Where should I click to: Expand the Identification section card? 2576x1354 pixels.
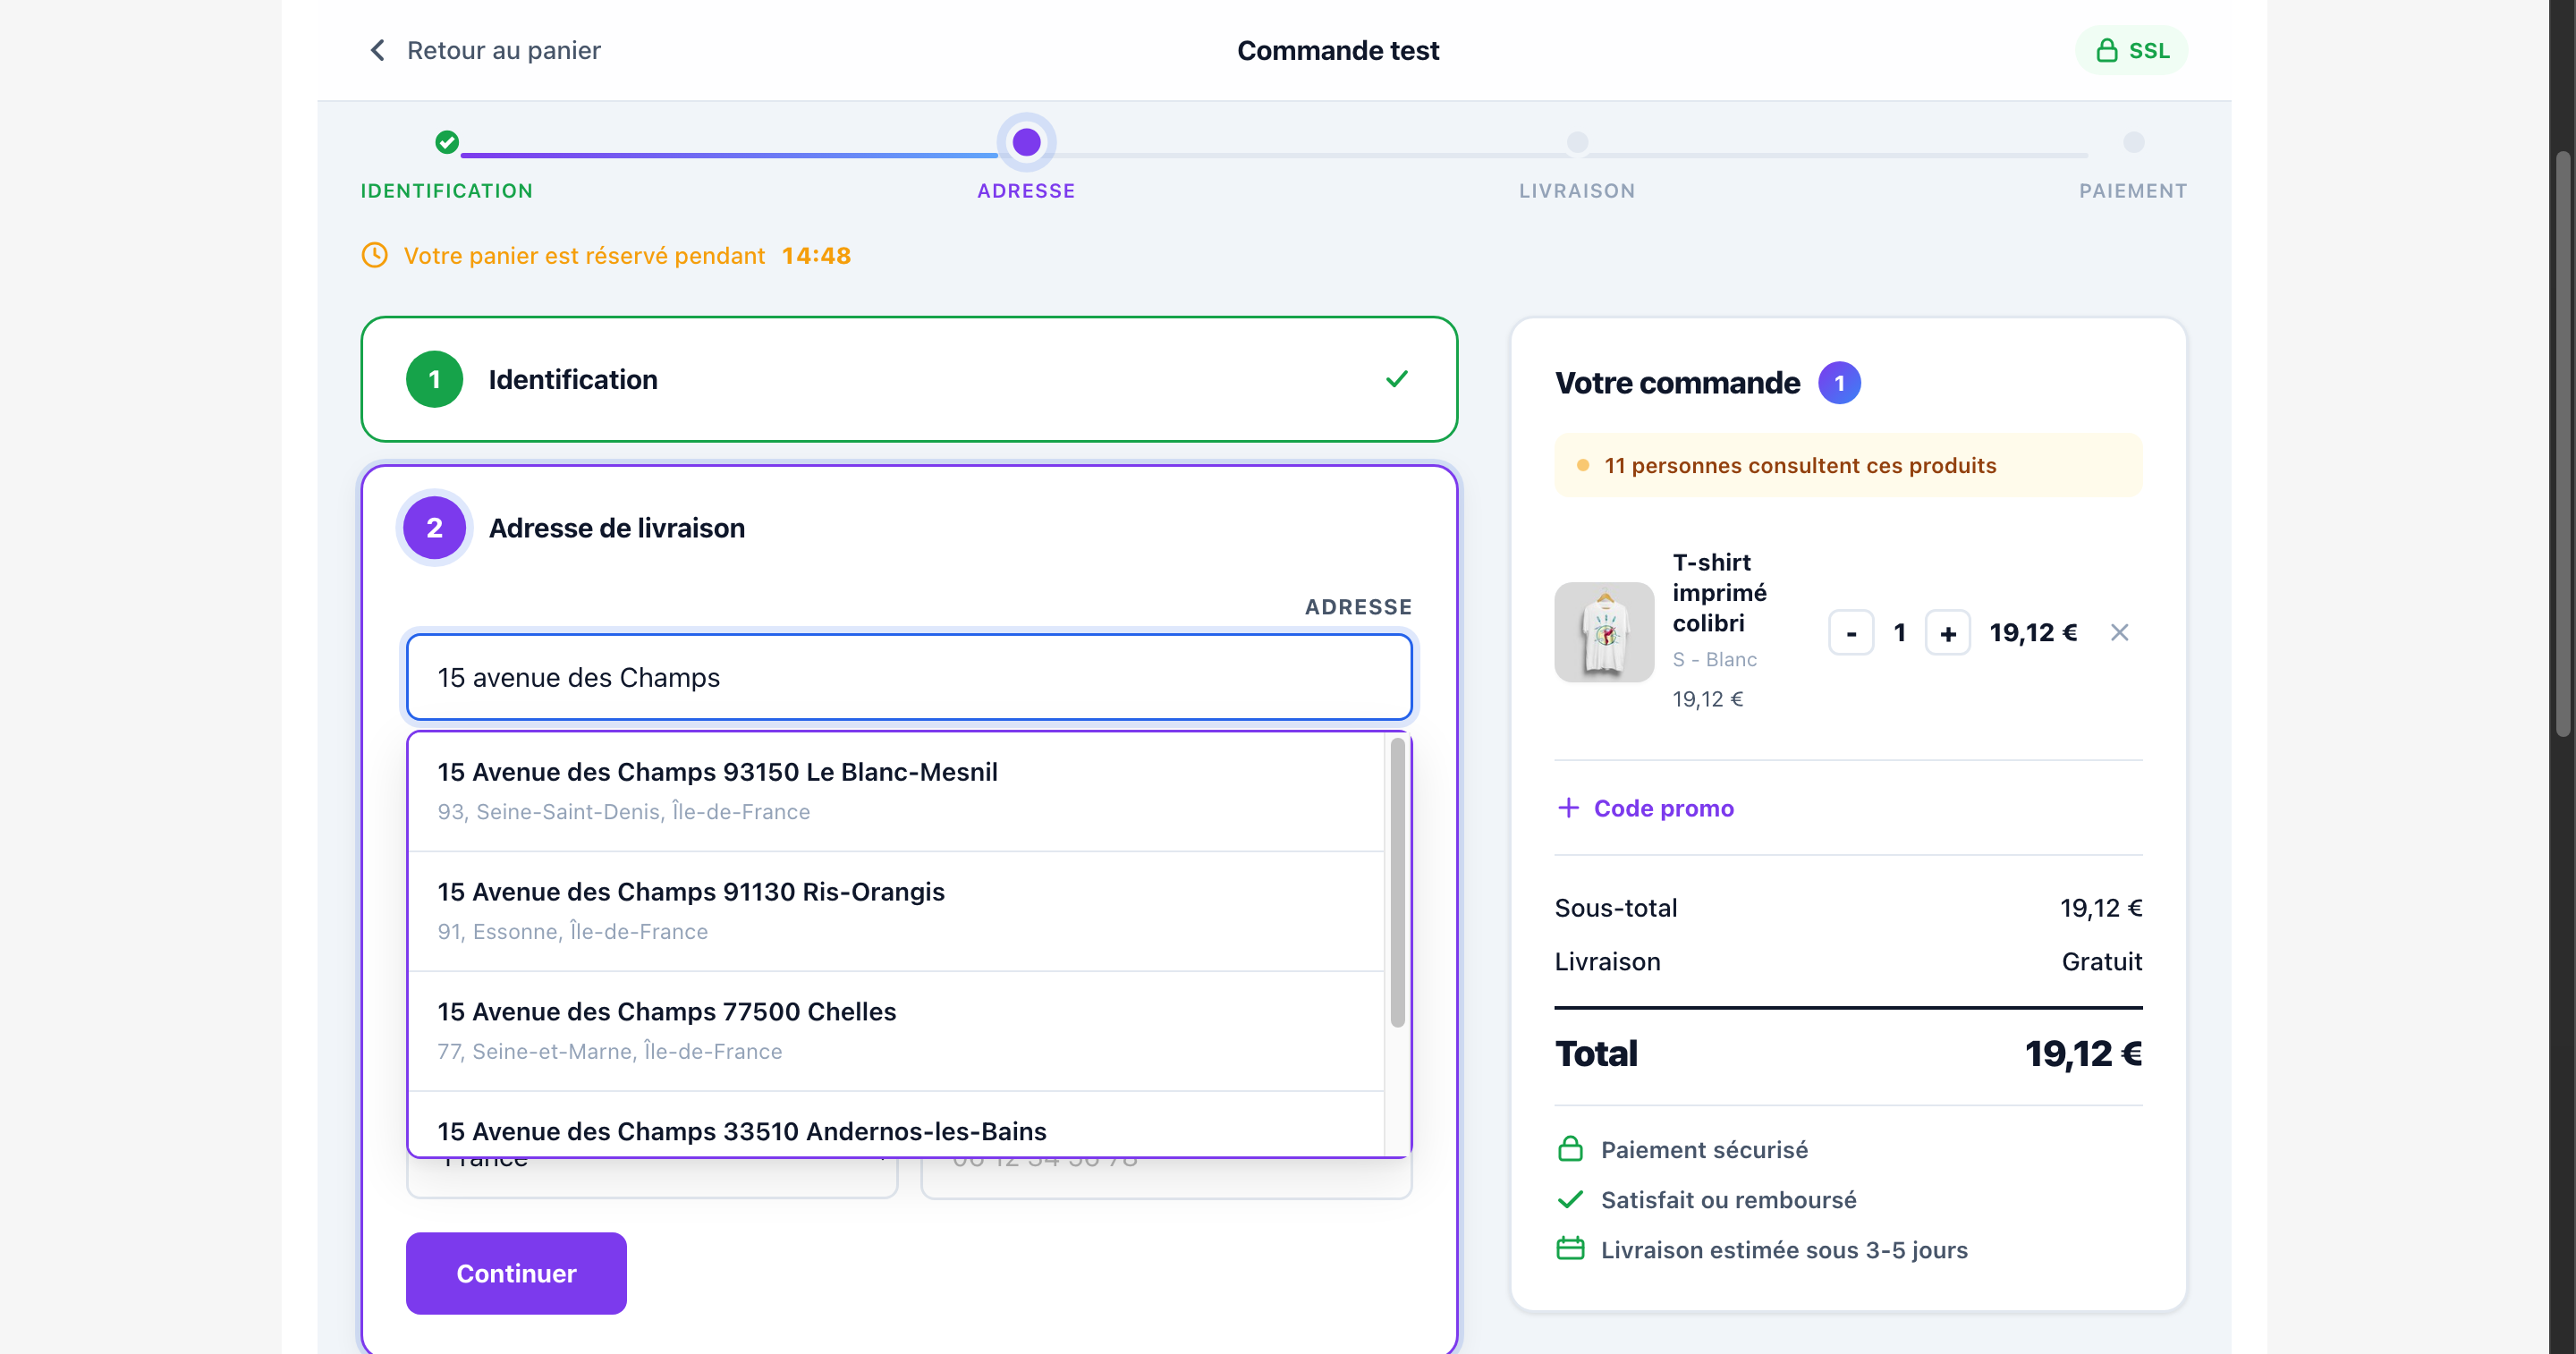click(909, 379)
